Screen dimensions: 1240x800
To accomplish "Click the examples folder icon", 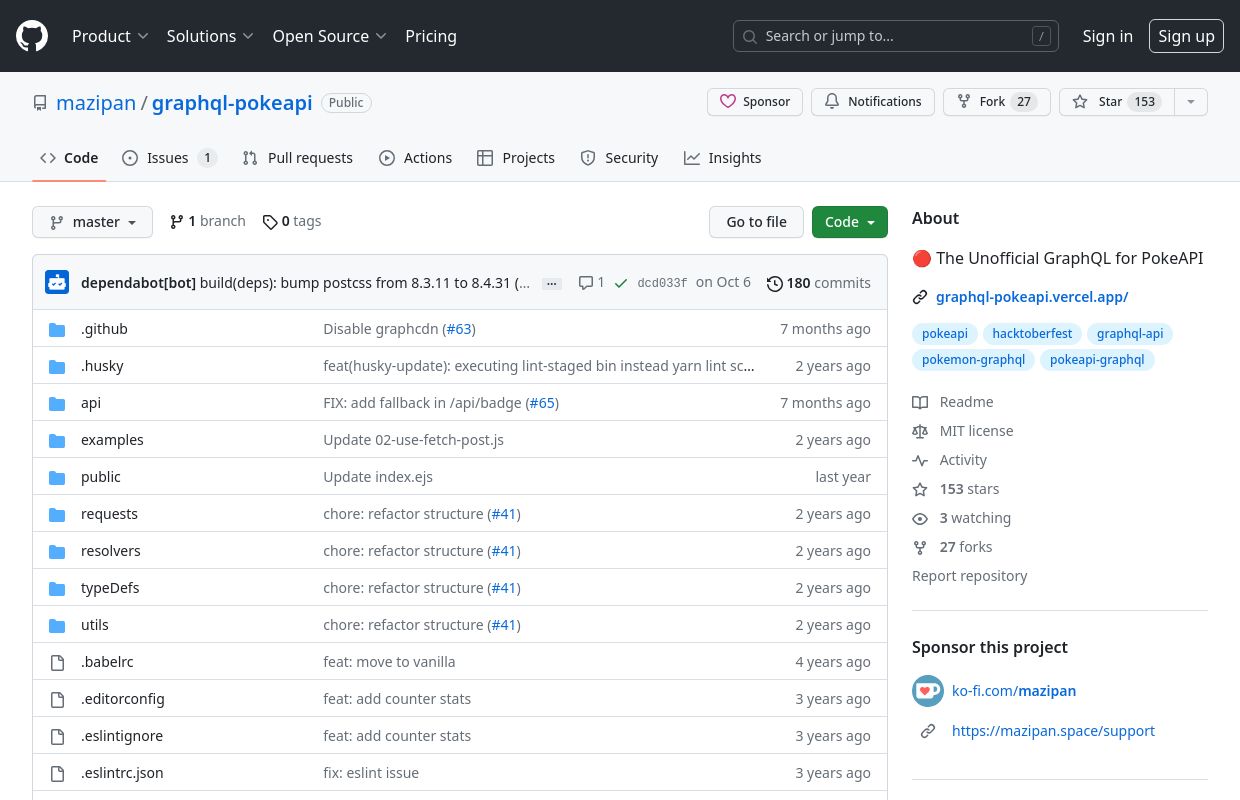I will tap(57, 440).
